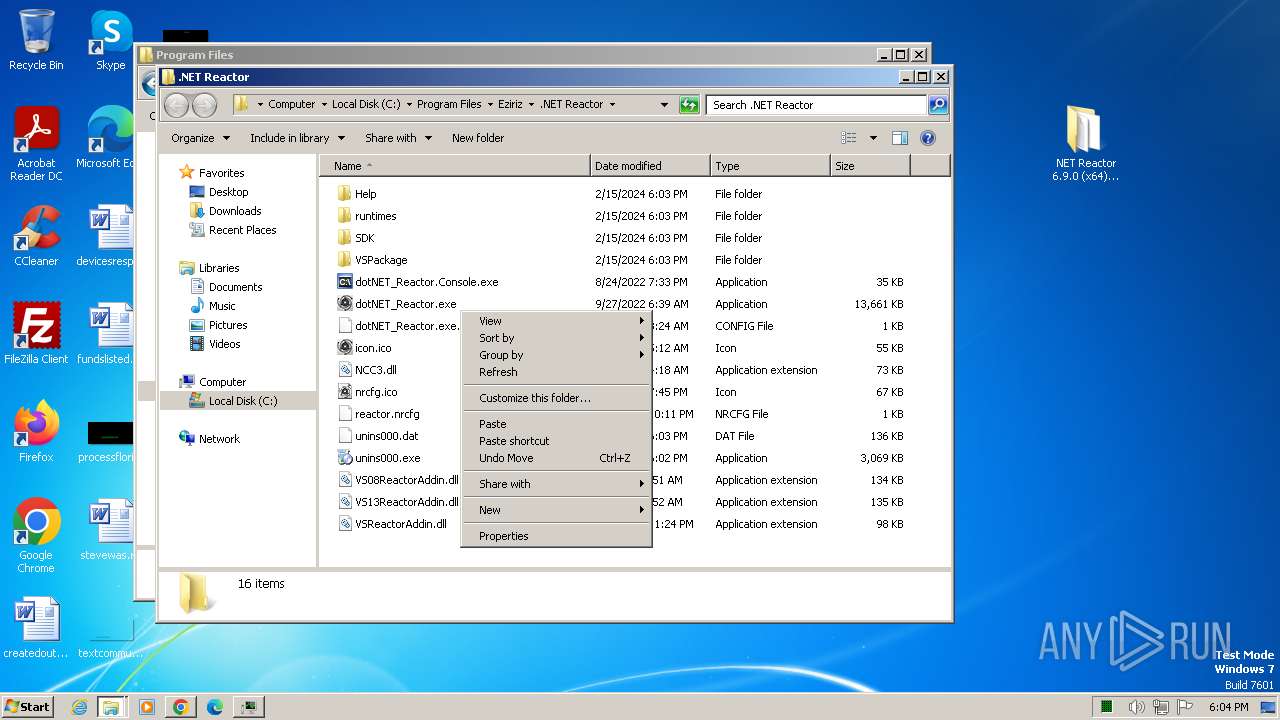Open New submenu in context menu

(556, 510)
